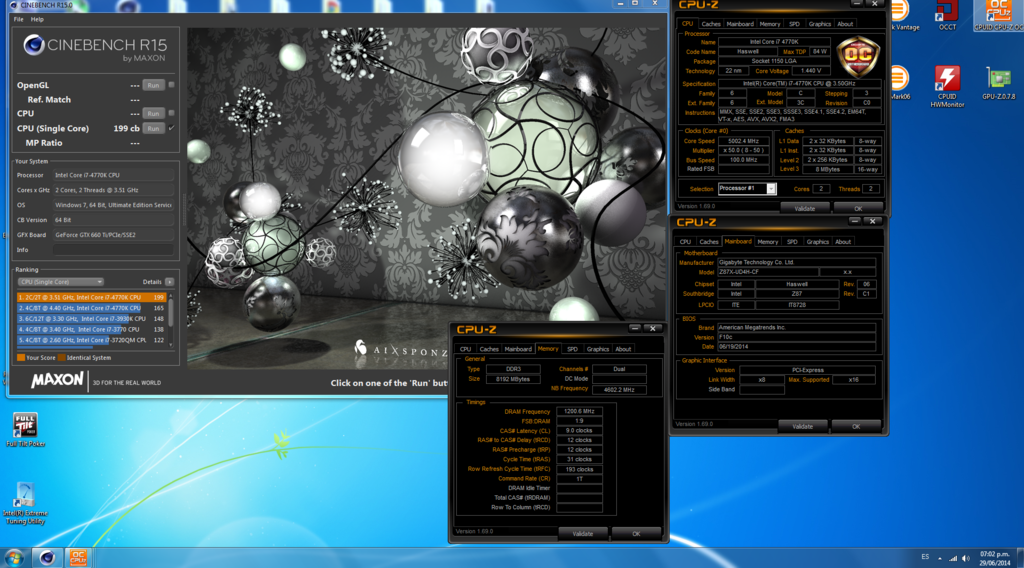Open the File menu in Cinebench

(x=18, y=20)
